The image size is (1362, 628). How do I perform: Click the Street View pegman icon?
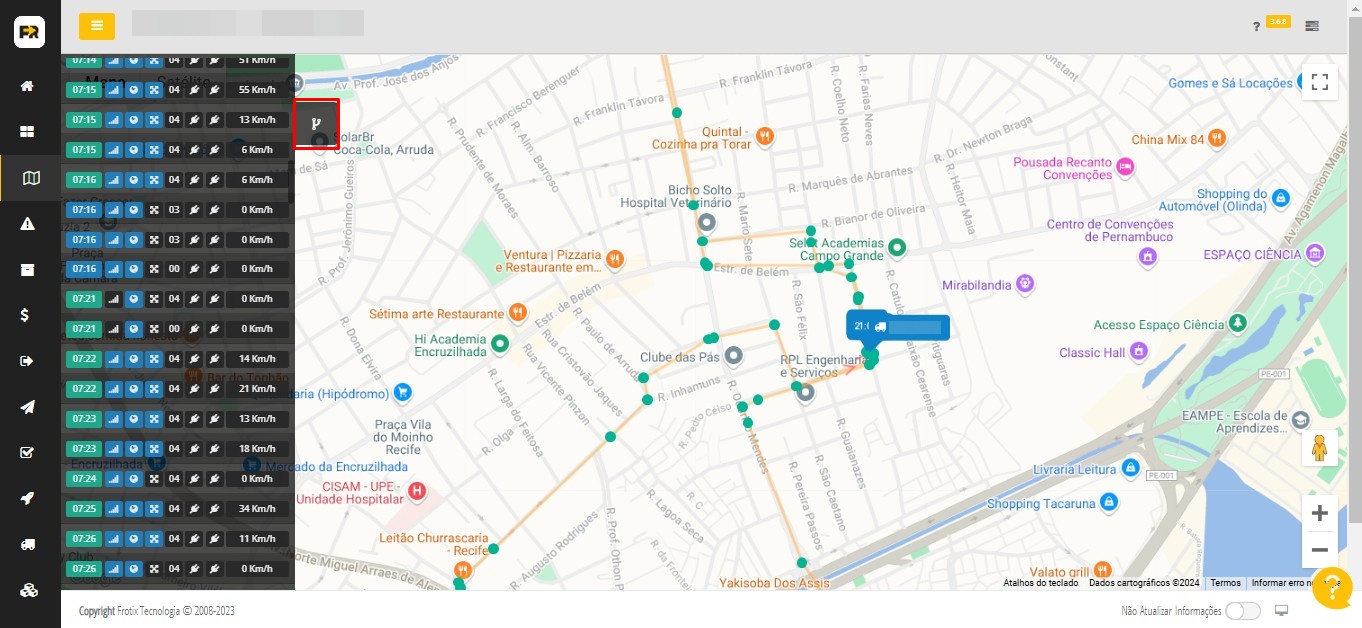click(1319, 448)
